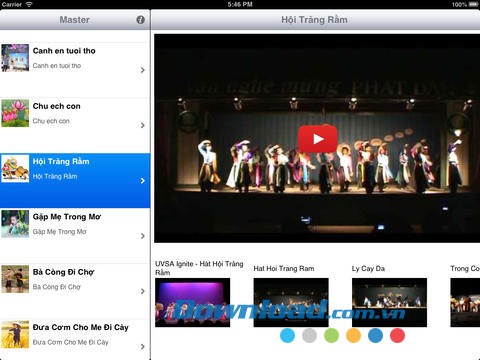
Task: Open chevron for Chu ech con
Action: click(x=143, y=125)
